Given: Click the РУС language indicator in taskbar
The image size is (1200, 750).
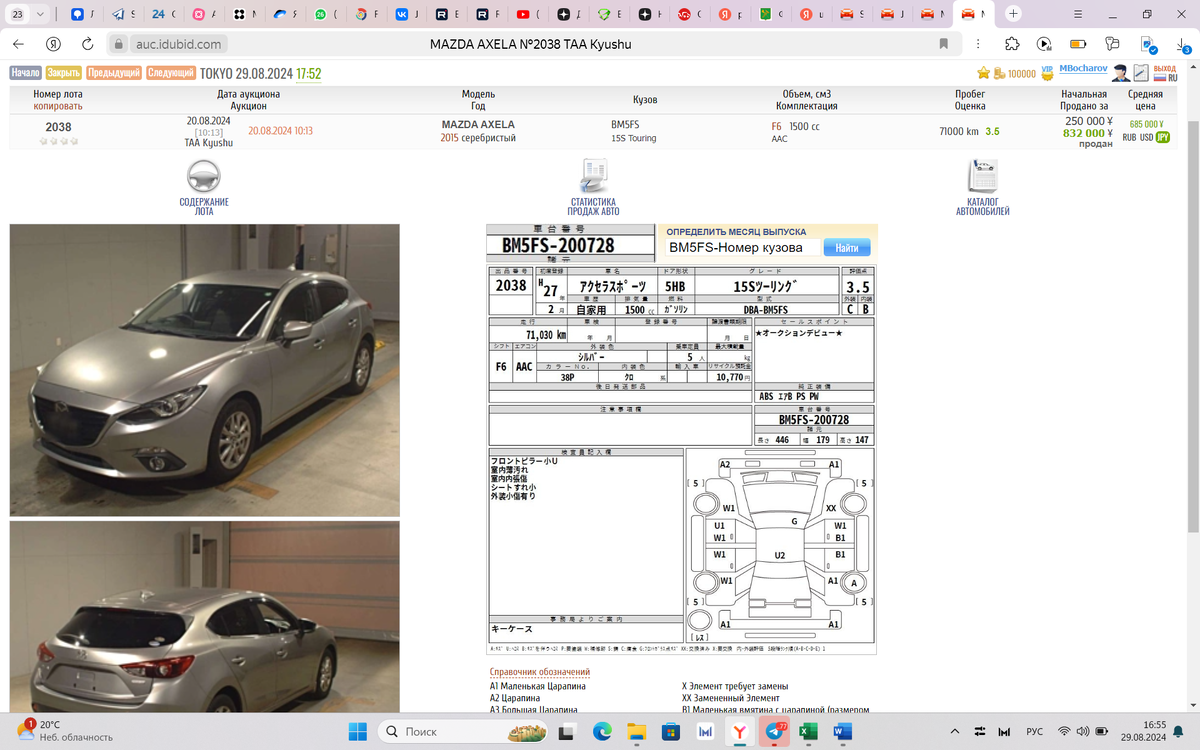Looking at the screenshot, I should (1035, 732).
